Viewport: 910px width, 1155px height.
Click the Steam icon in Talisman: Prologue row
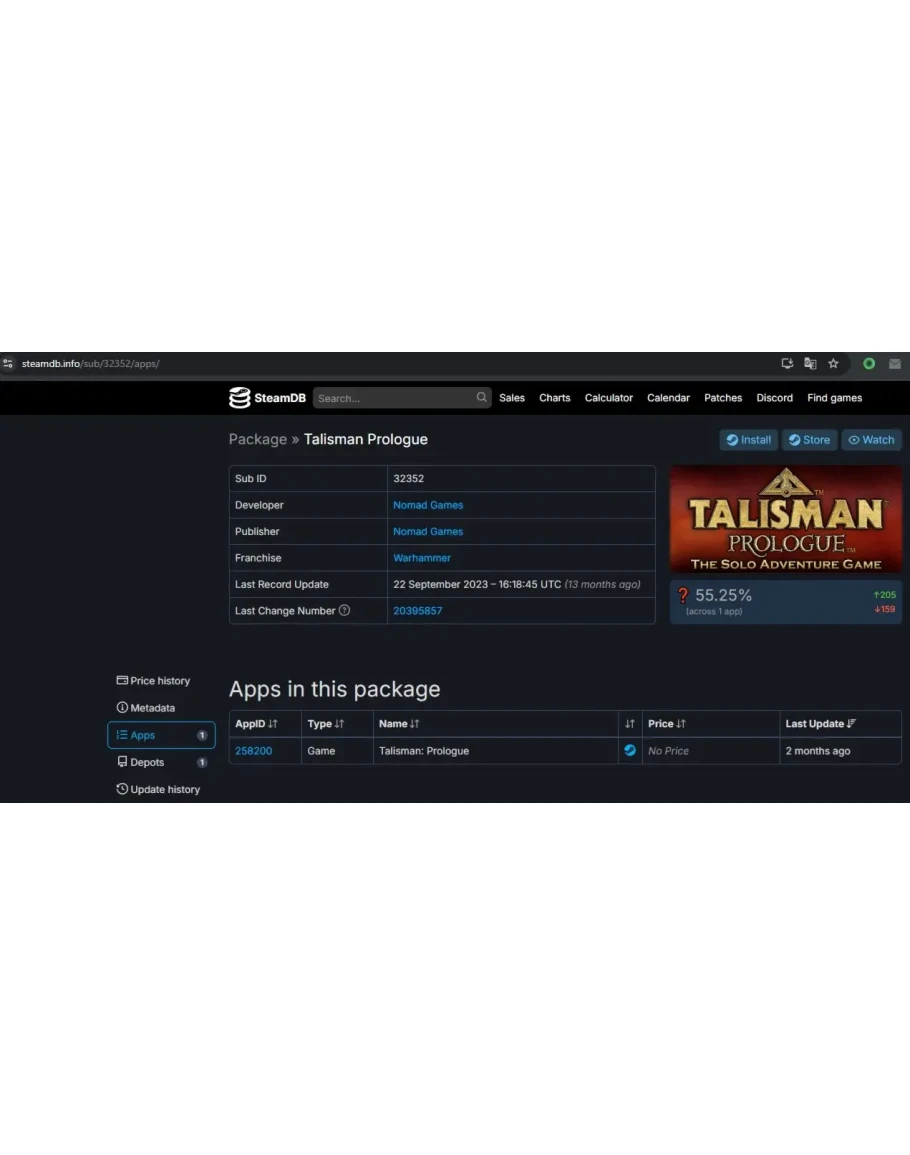(630, 750)
